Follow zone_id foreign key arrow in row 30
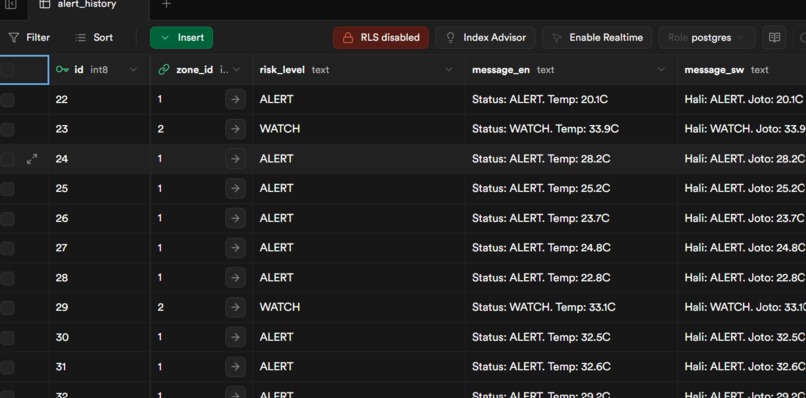 pos(235,337)
